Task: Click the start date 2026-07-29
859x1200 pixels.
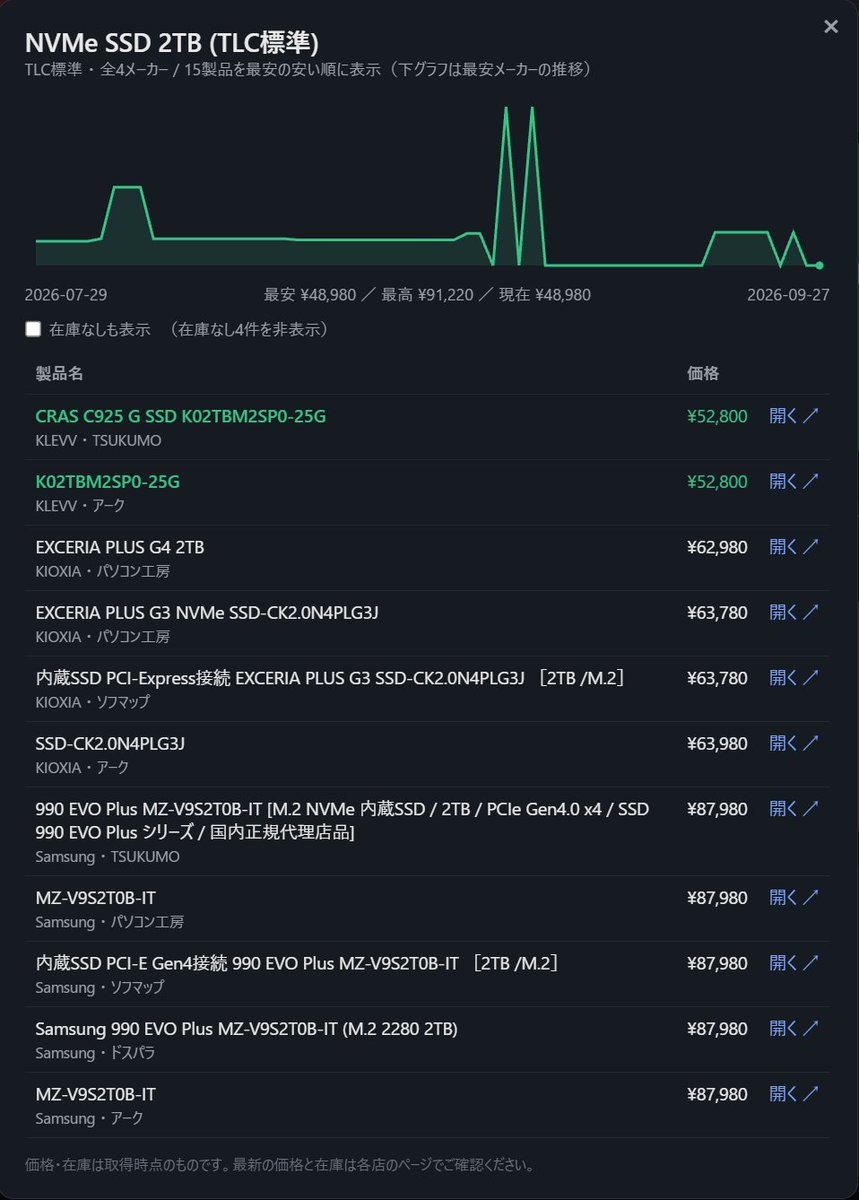Action: (x=66, y=295)
